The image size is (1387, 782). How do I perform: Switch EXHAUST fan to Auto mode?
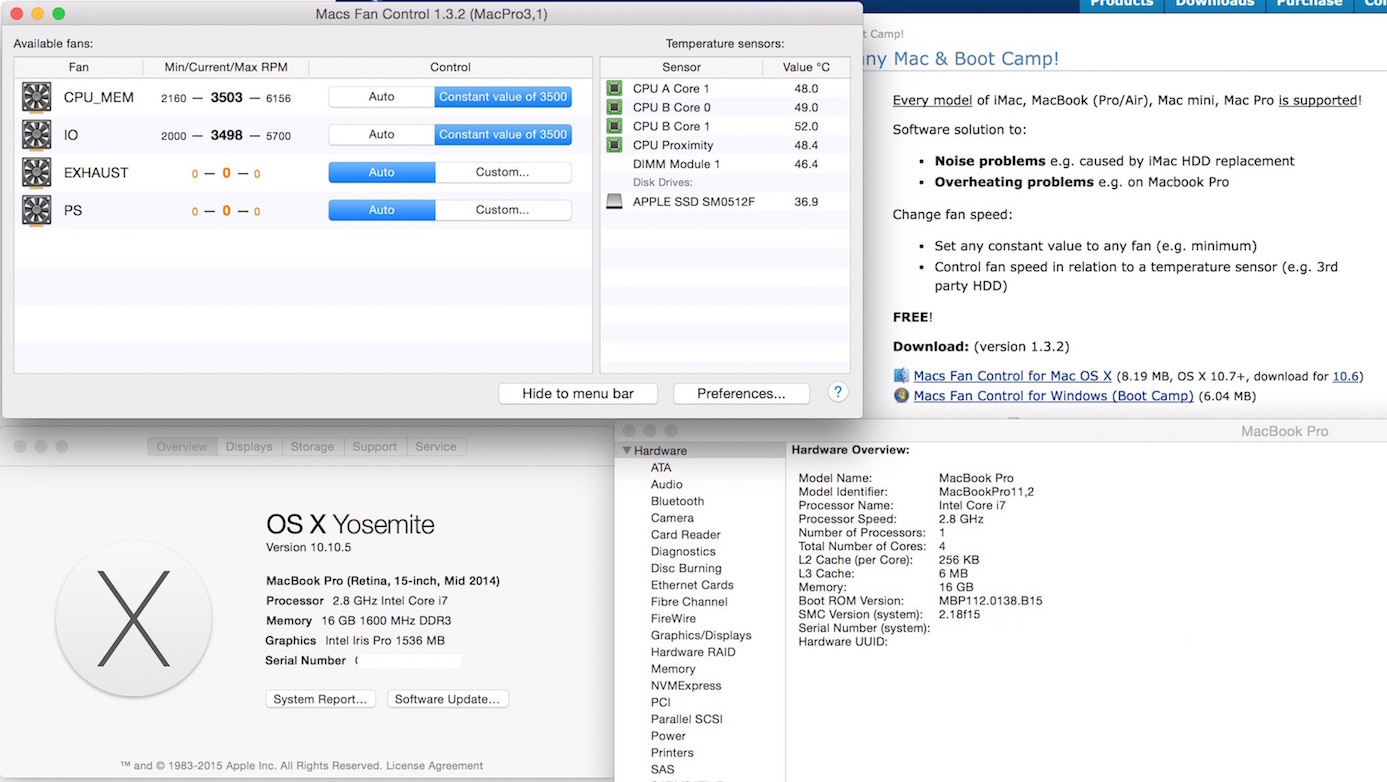click(x=381, y=172)
